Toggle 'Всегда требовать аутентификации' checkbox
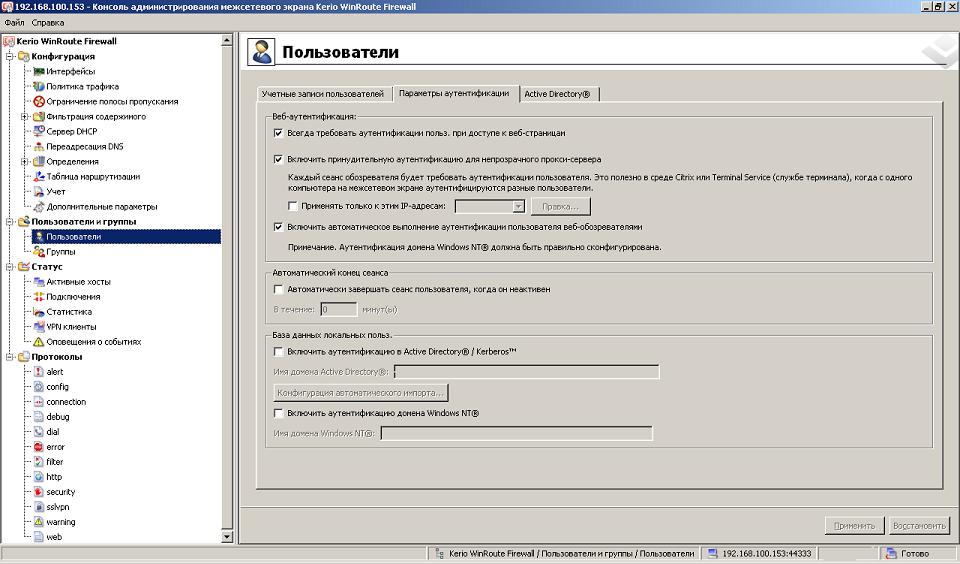This screenshot has height=564, width=960. [x=279, y=133]
